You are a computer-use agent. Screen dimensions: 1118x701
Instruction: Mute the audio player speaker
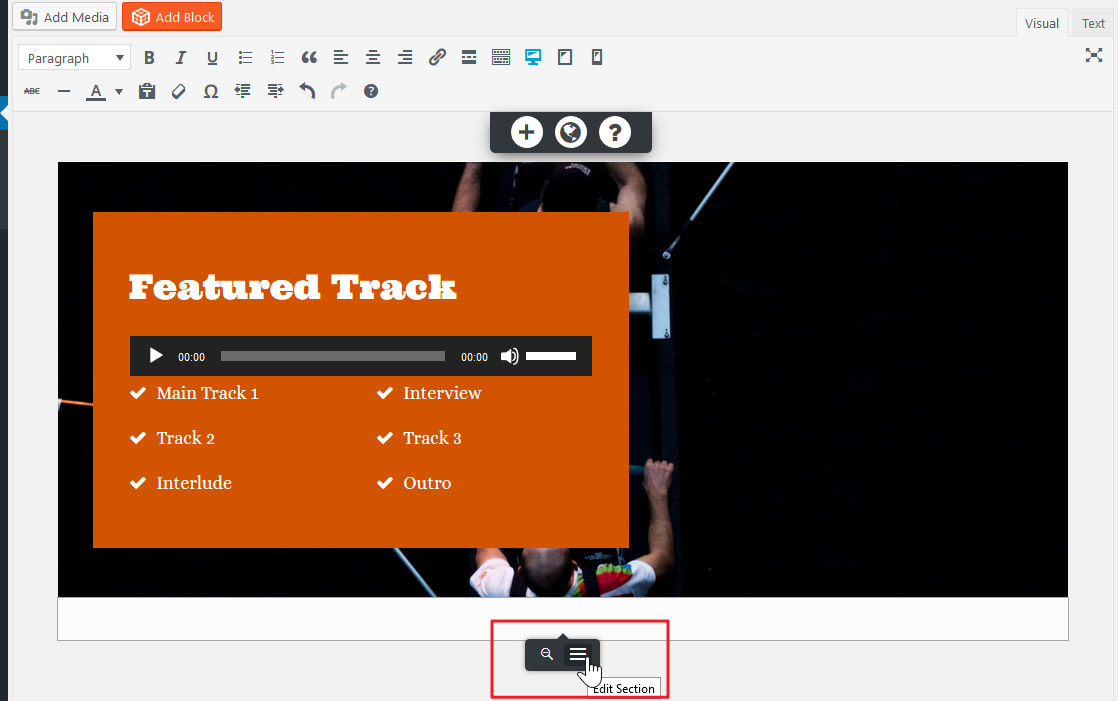coord(509,356)
